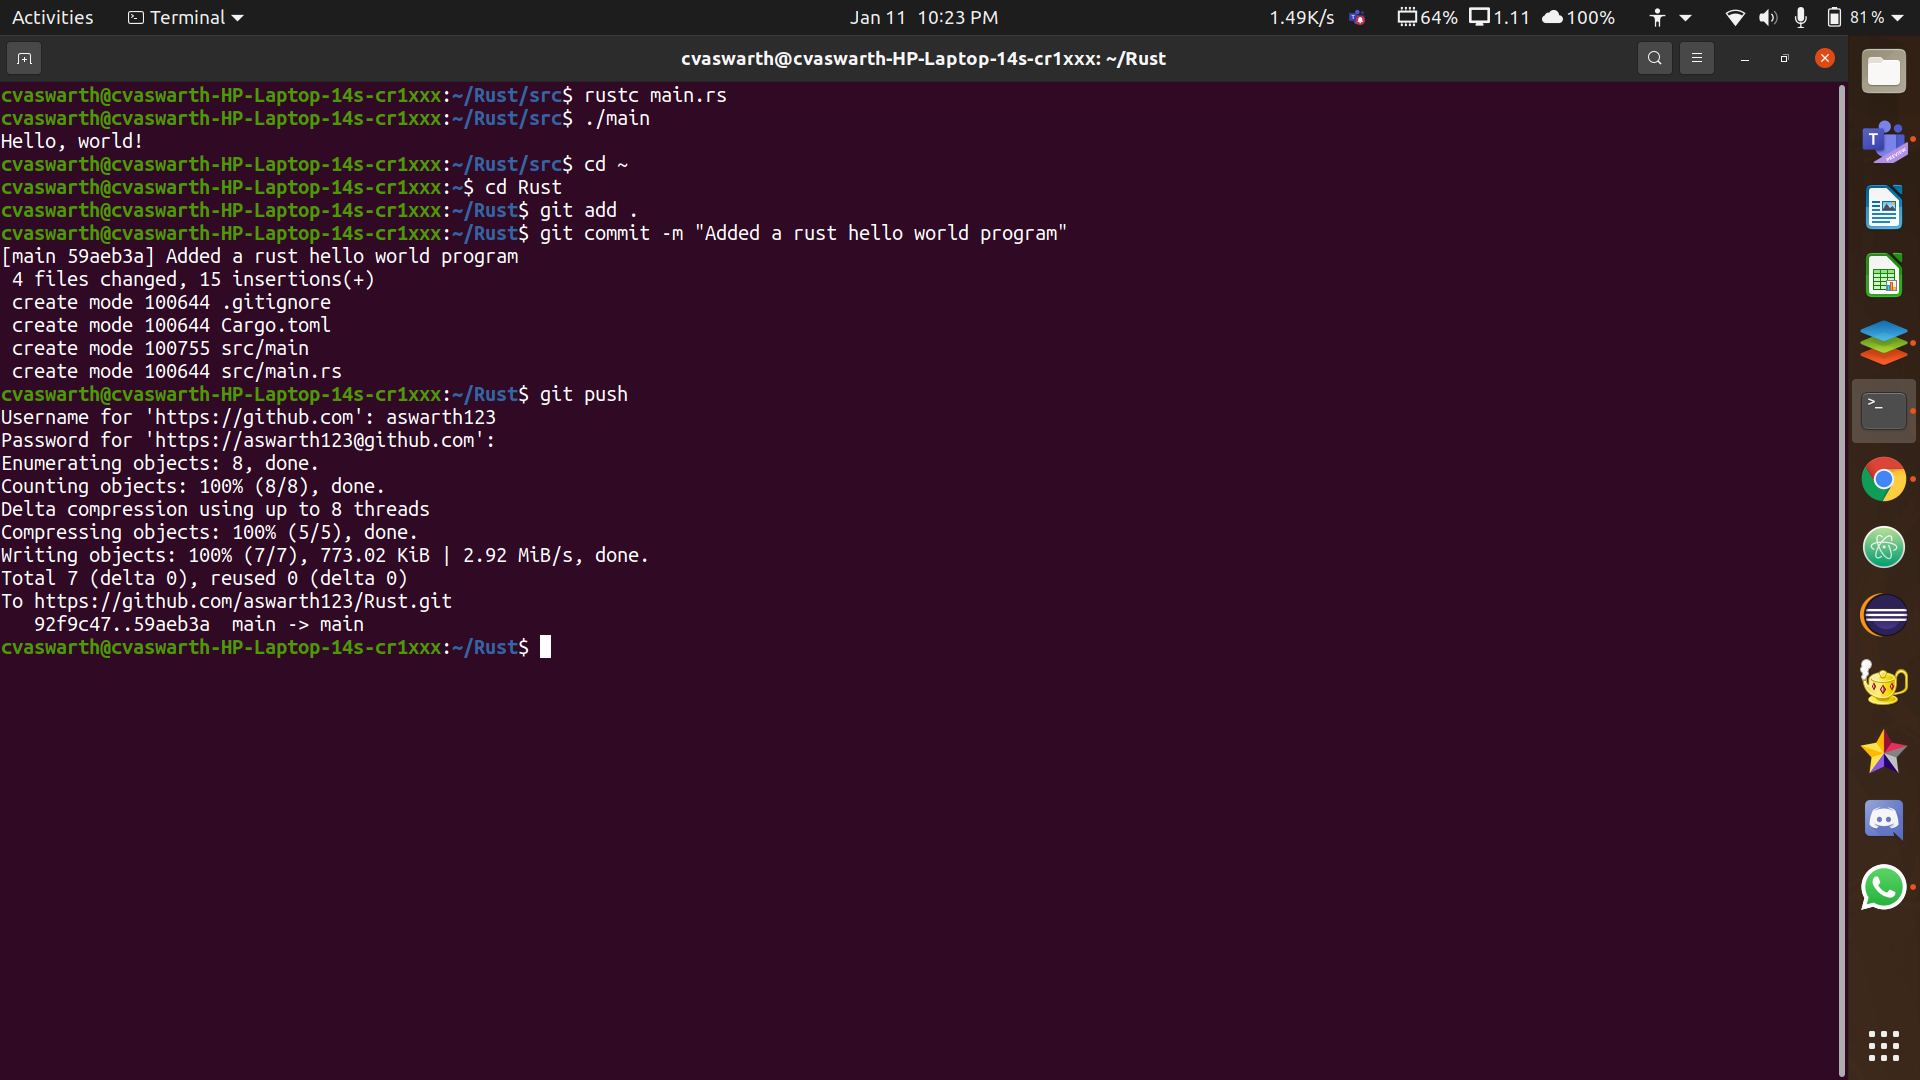Open LibreOffice Calc from dock
The image size is (1920, 1080).
1883,276
